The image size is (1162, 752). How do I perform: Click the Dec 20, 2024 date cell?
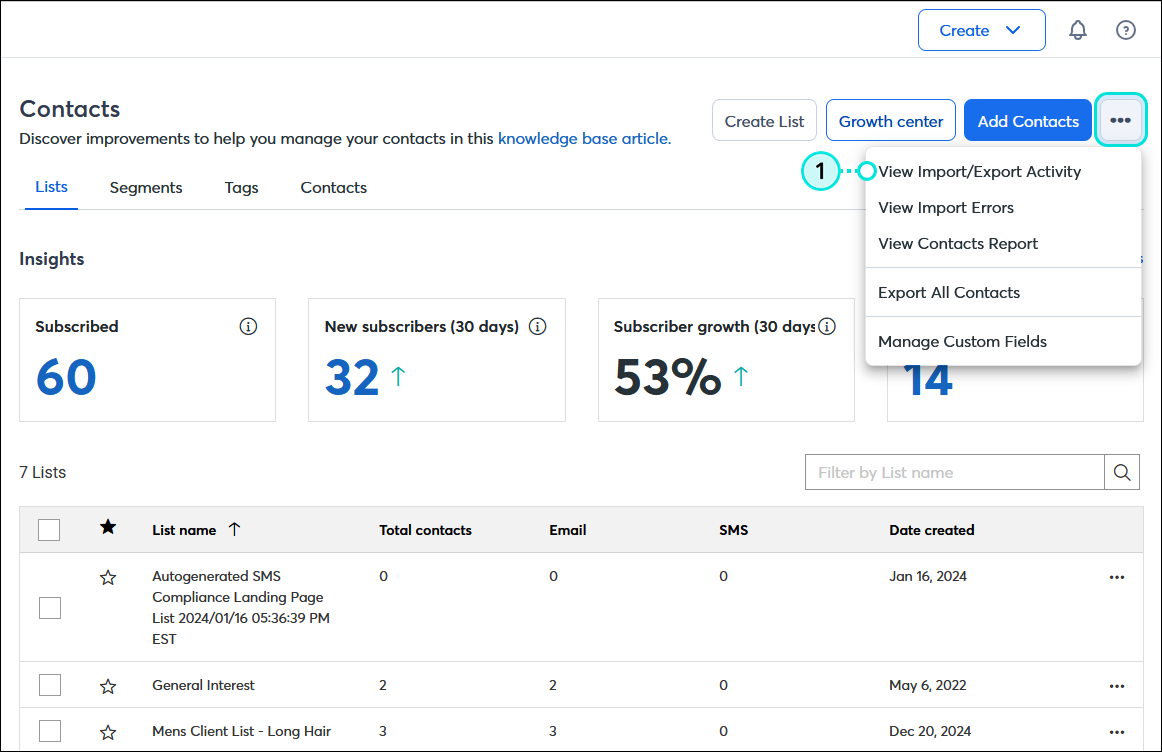pyautogui.click(x=930, y=731)
